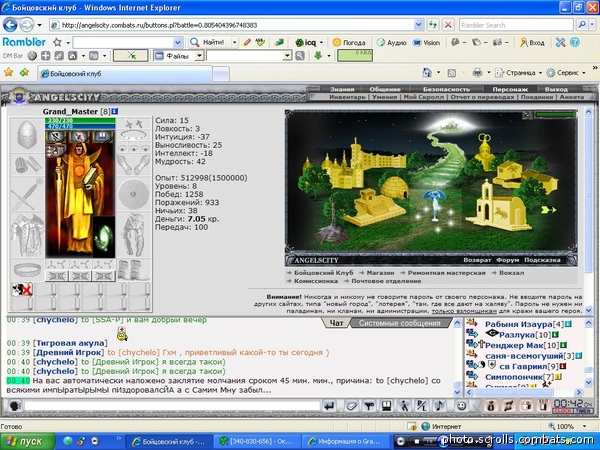Click the empty boots equipment slot
The height and width of the screenshot is (450, 600).
133,270
